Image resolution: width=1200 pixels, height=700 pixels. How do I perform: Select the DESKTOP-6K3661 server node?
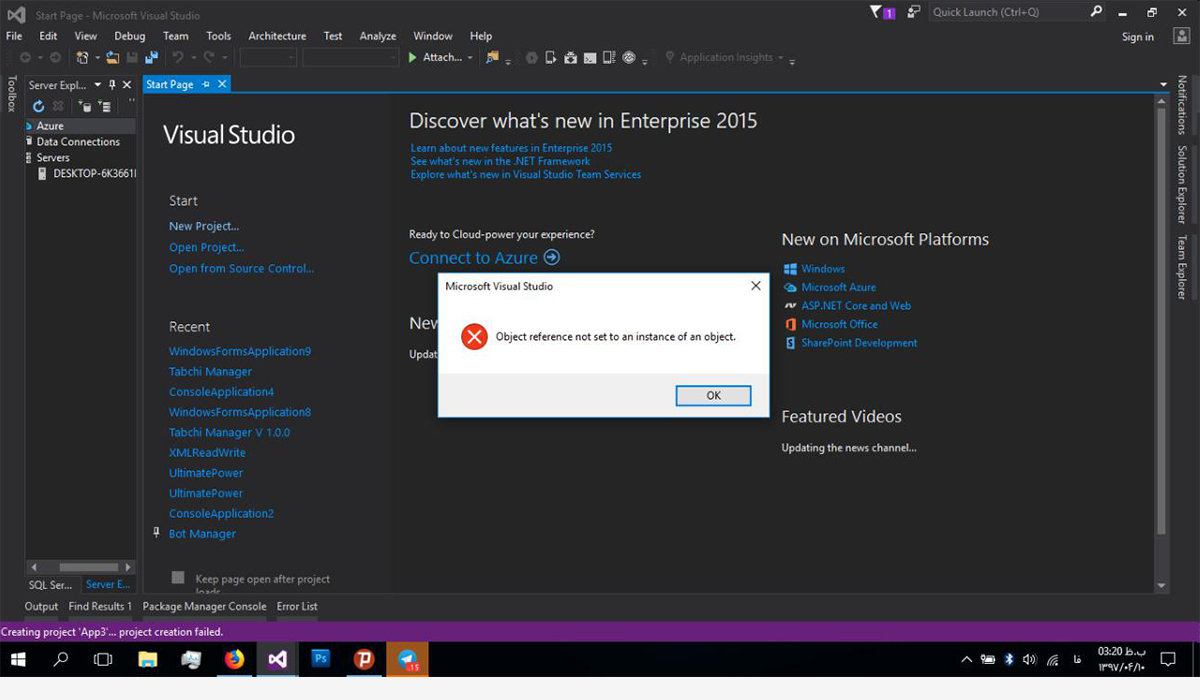94,174
